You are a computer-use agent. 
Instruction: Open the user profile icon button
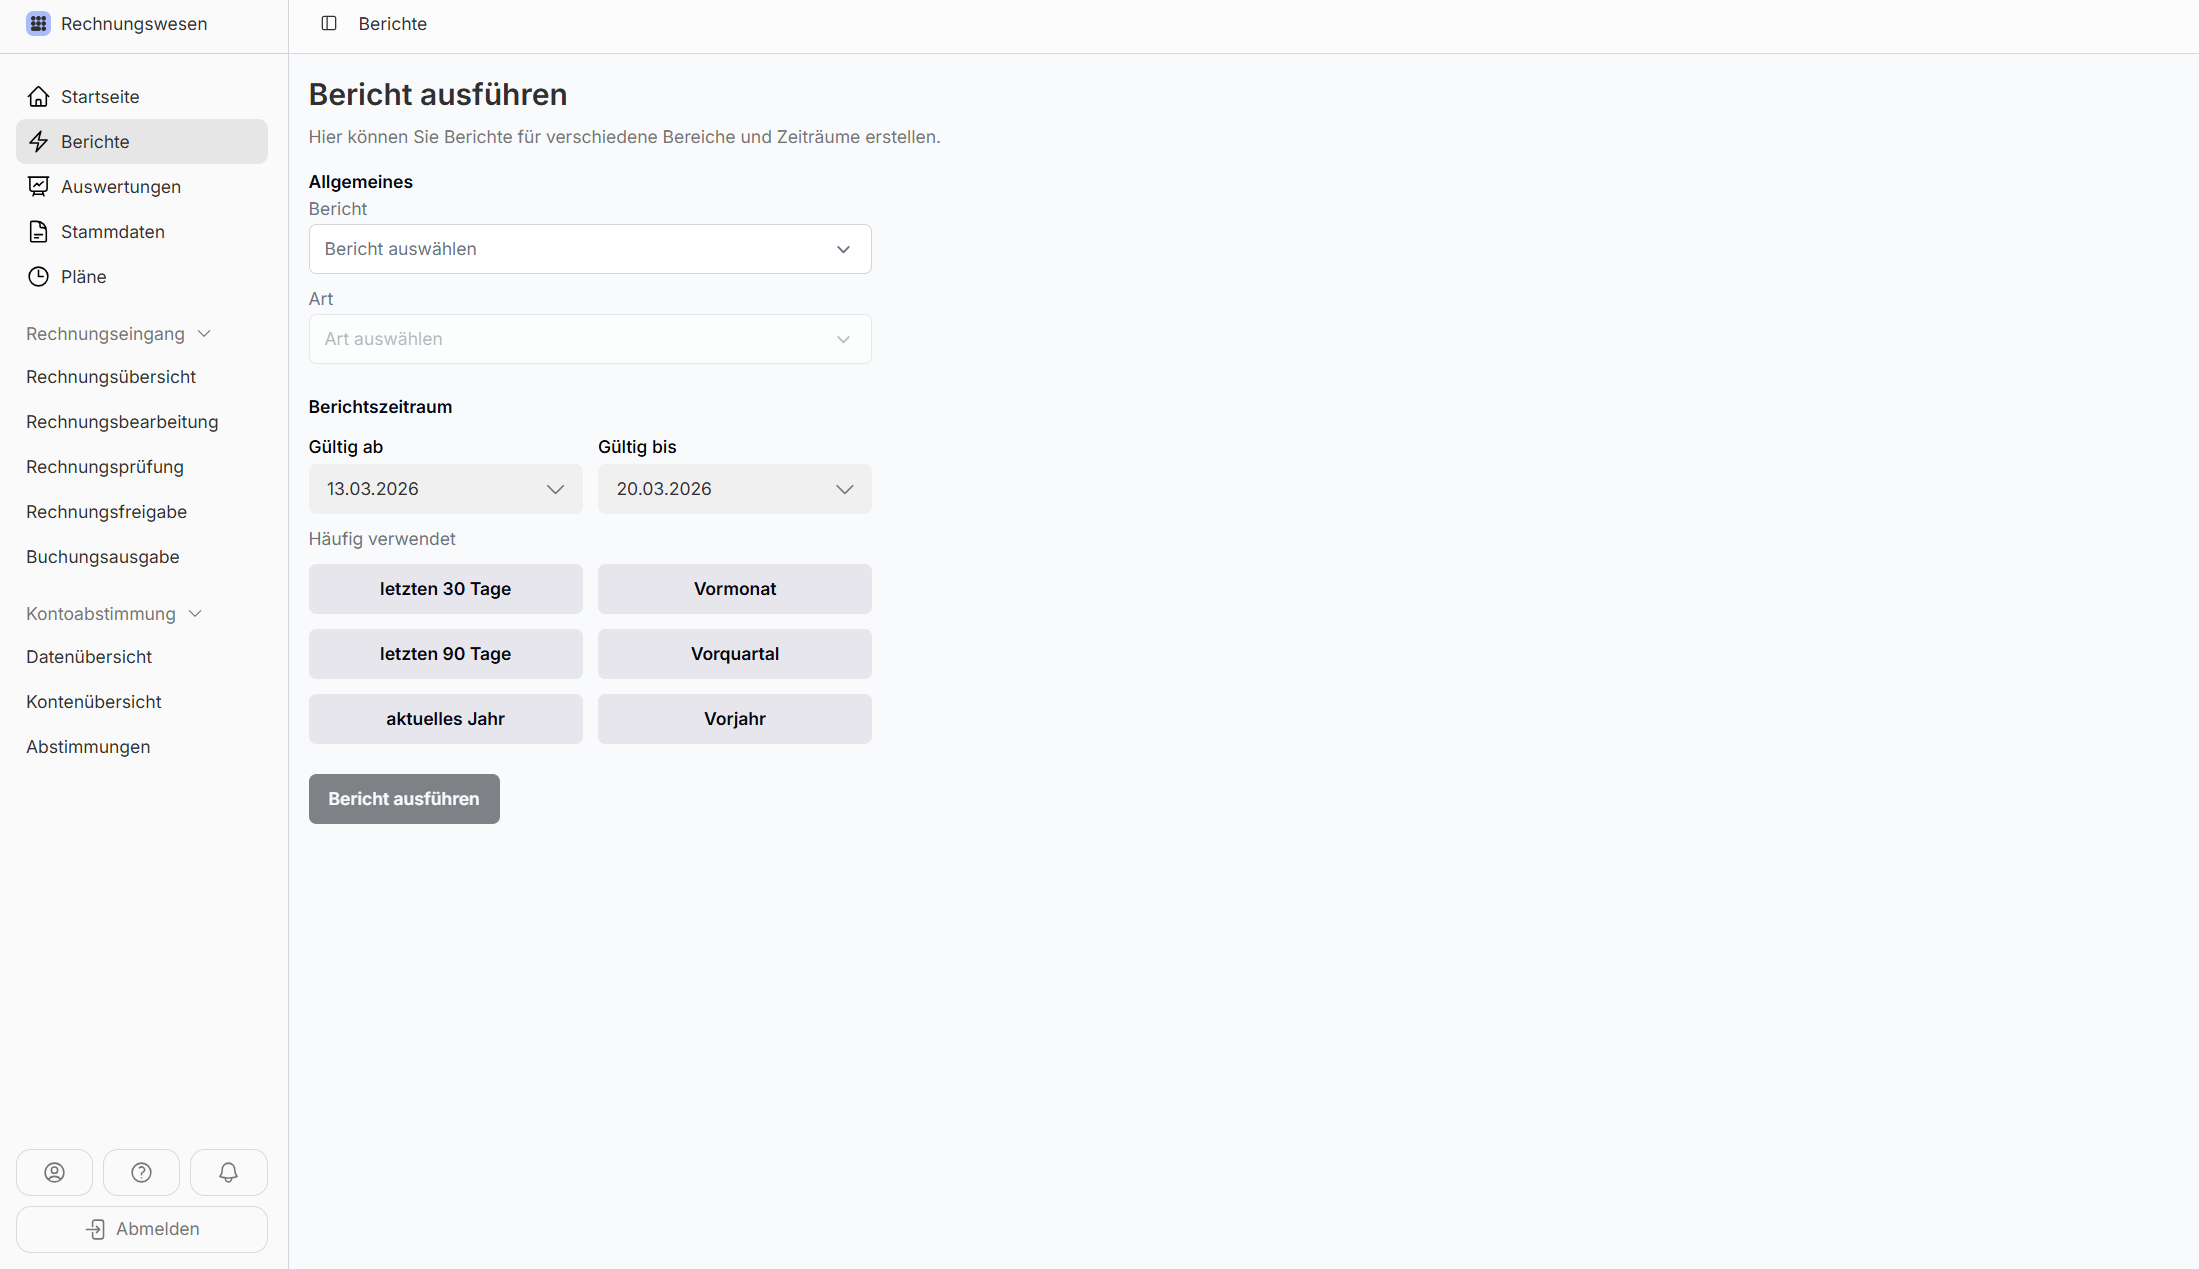tap(54, 1172)
